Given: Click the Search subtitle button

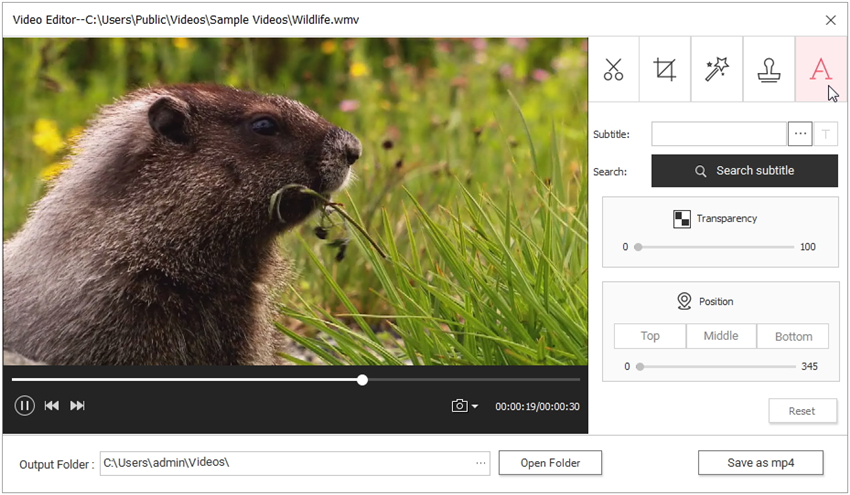Looking at the screenshot, I should [745, 171].
